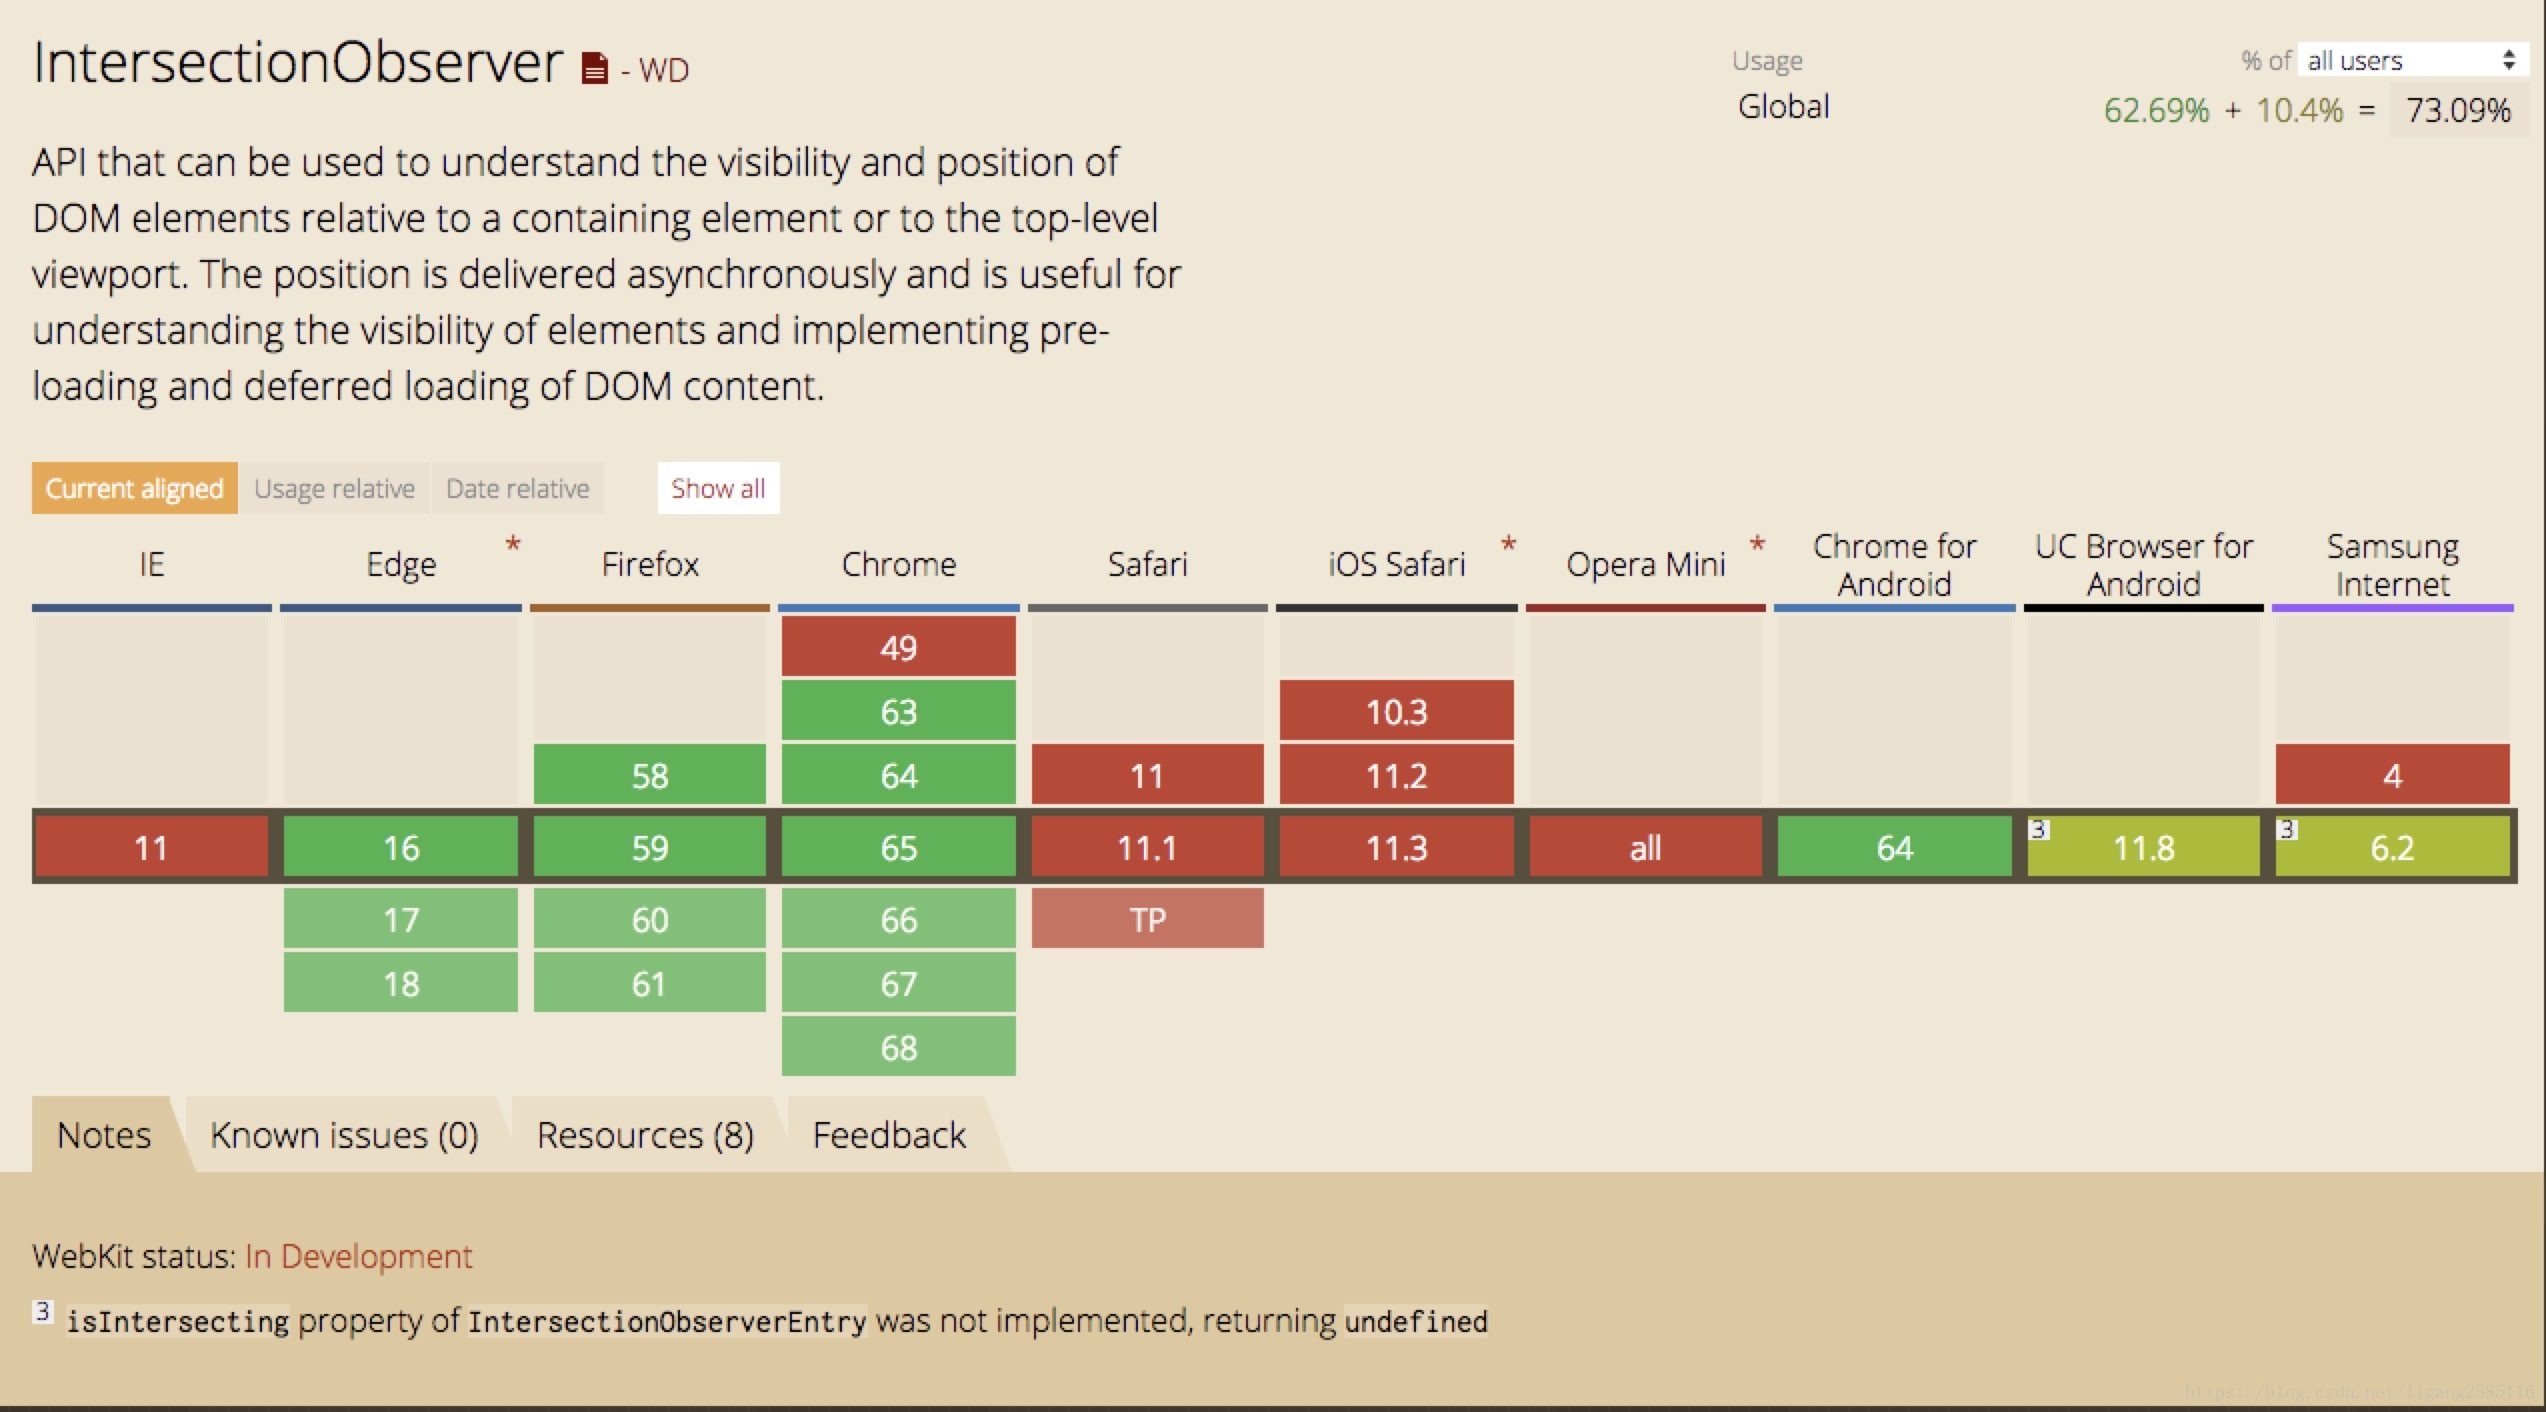Select the Usage relative toggle
The image size is (2546, 1412).
click(330, 489)
